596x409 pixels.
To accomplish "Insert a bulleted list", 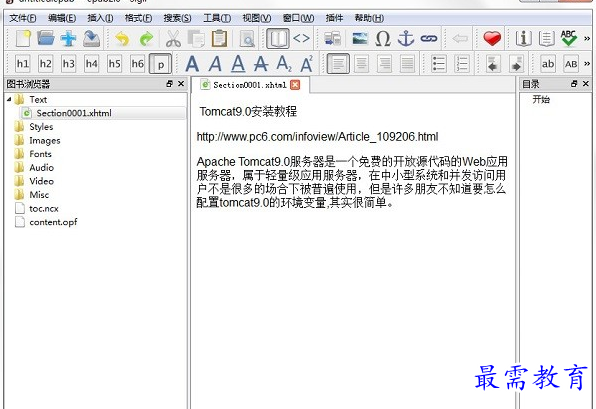I will coord(439,64).
